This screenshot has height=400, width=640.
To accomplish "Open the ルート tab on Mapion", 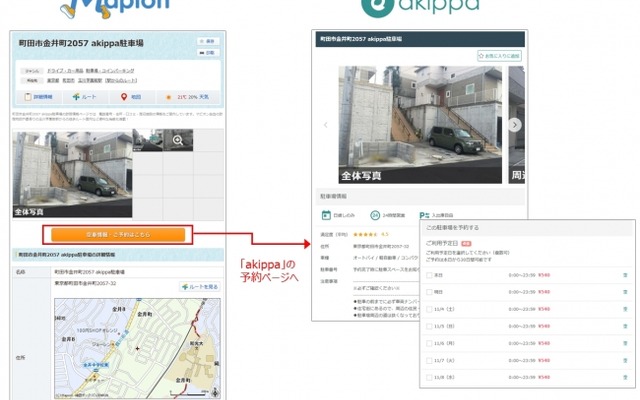I will pos(85,97).
